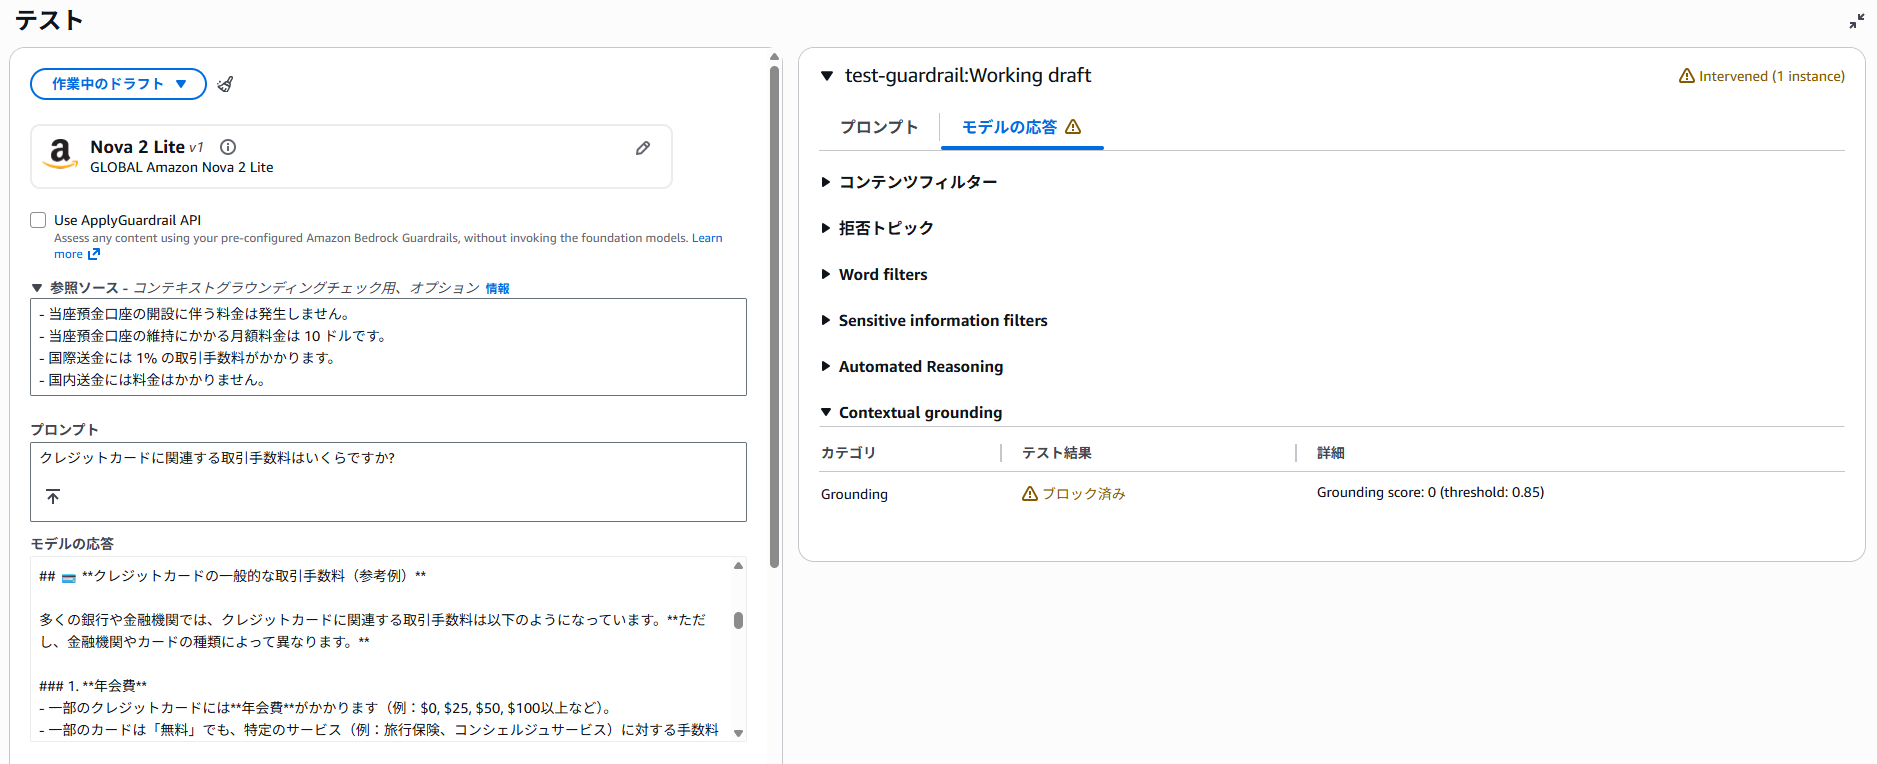Toggle the Use ApplyGuardrail API checkbox
This screenshot has height=764, width=1877.
tap(38, 220)
